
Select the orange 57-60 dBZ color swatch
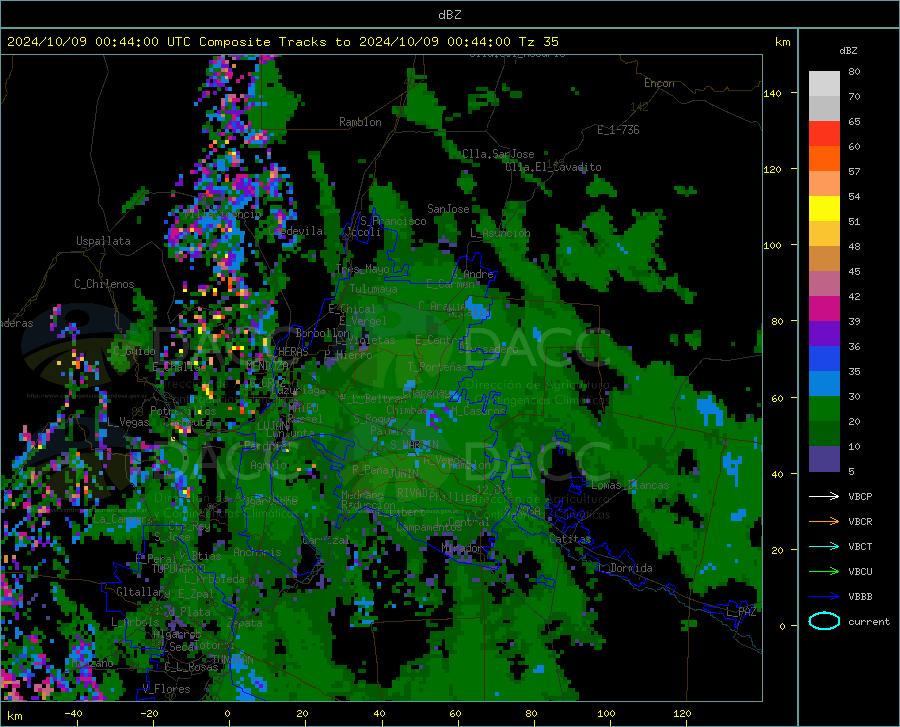click(824, 159)
